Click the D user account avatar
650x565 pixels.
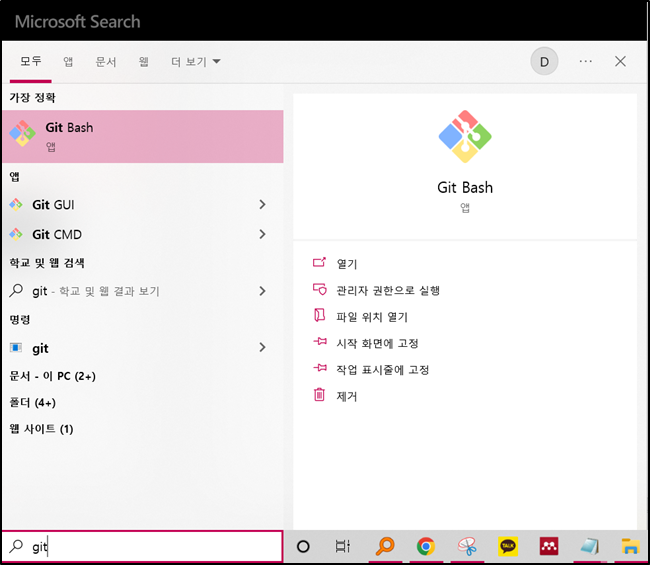(544, 61)
